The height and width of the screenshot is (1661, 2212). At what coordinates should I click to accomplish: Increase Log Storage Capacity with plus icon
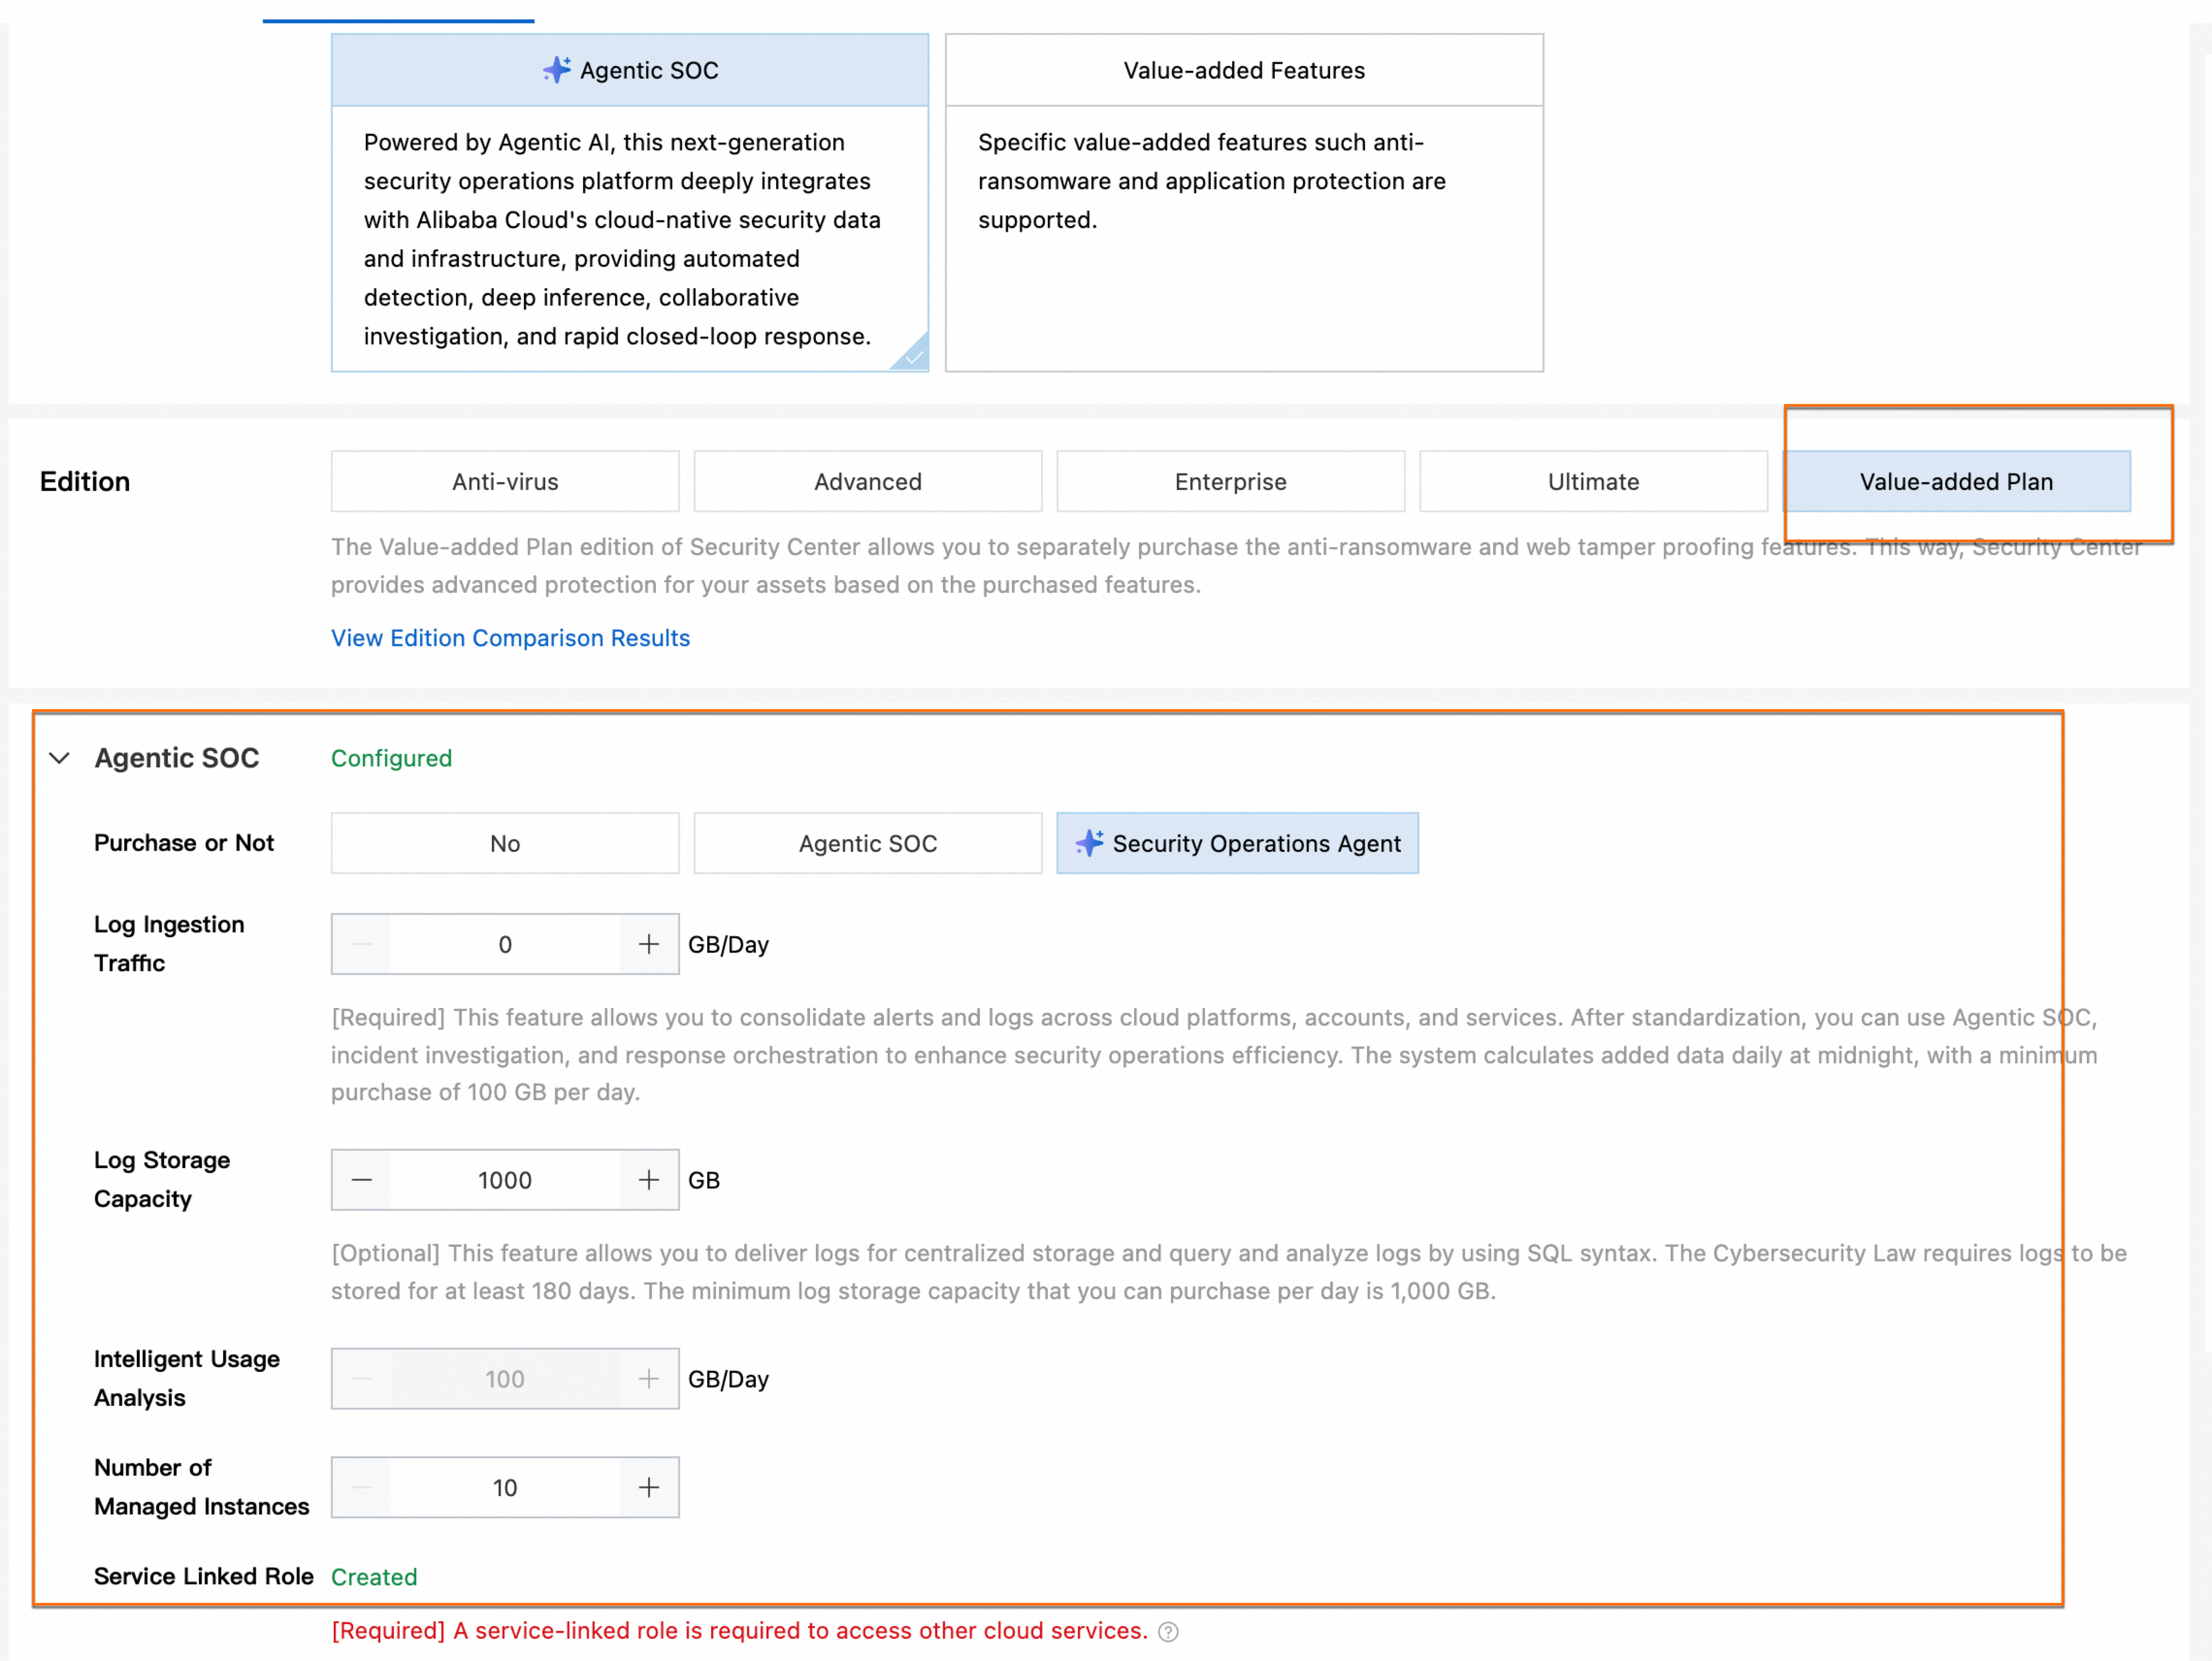click(x=649, y=1180)
